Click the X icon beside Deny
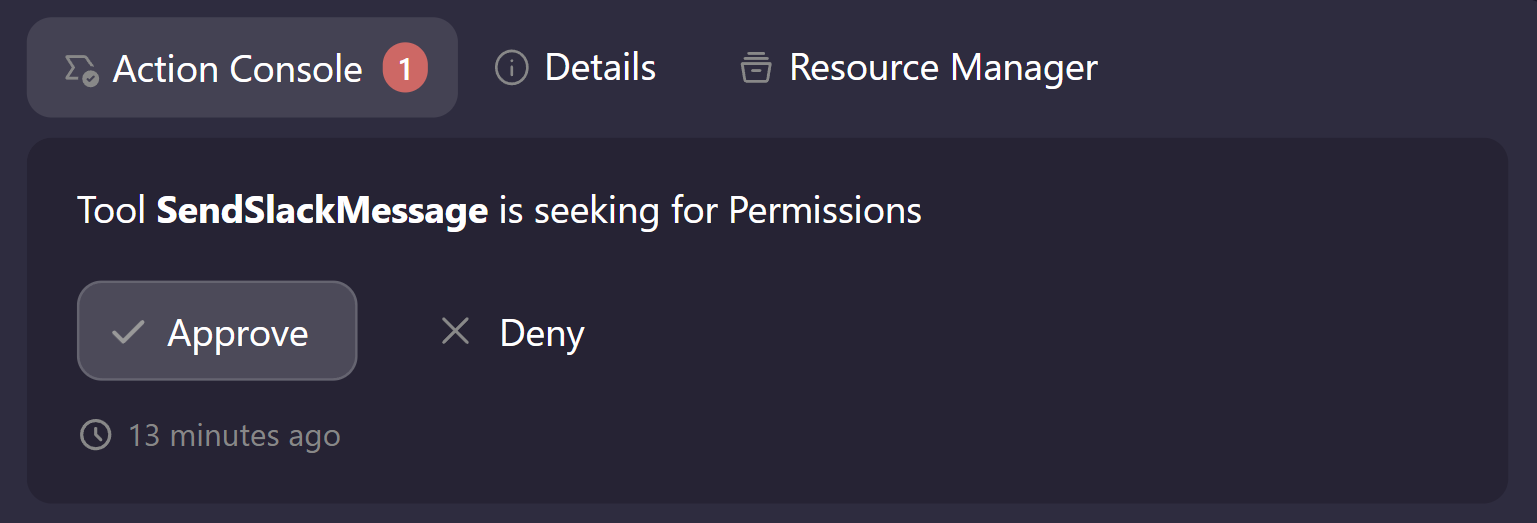The image size is (1537, 523). pyautogui.click(x=455, y=331)
